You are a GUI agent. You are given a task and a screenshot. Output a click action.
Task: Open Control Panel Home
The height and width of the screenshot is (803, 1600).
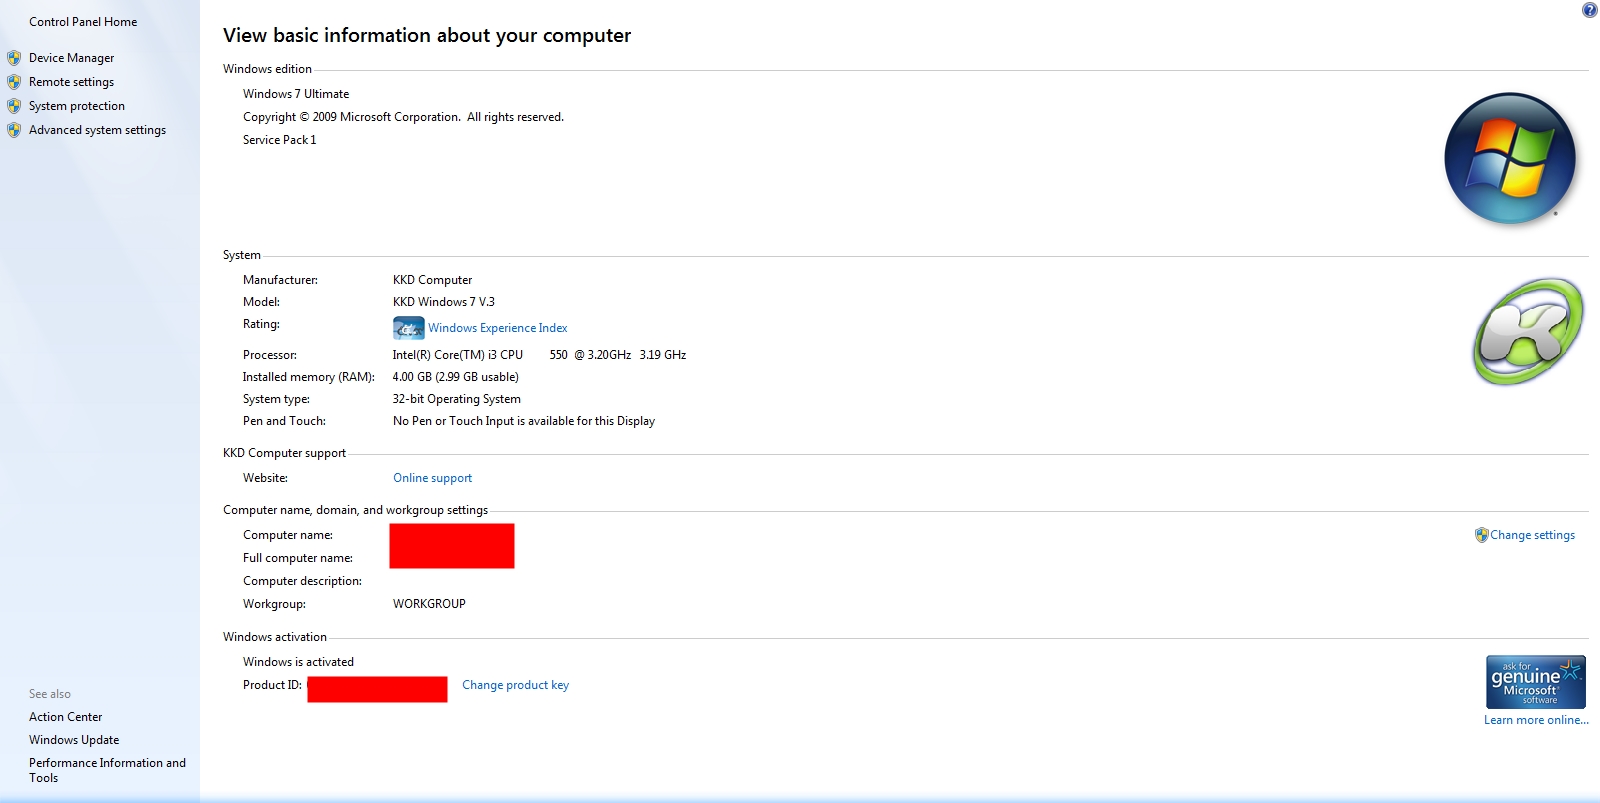pos(83,22)
